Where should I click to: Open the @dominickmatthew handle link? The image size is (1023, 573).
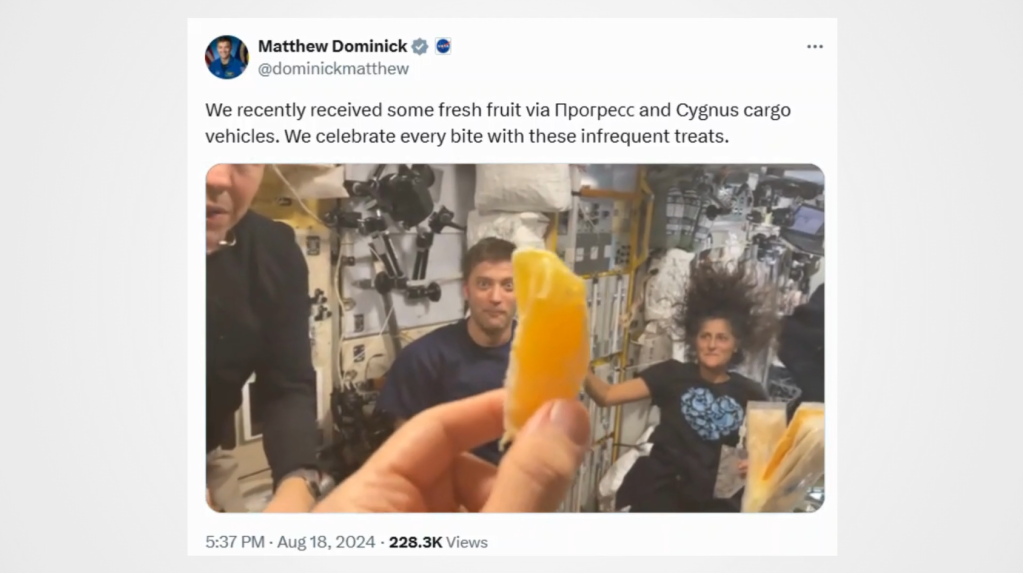point(333,69)
